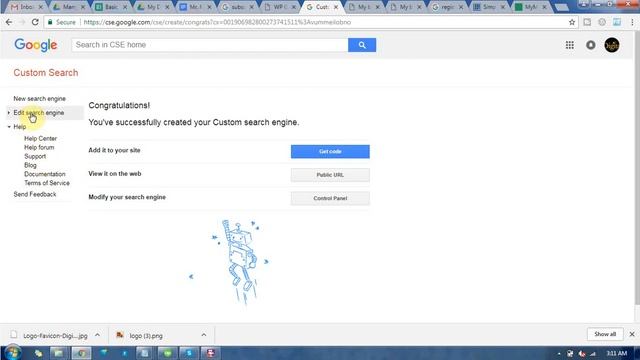Open menu arrow for logo (3).png download

(204, 335)
